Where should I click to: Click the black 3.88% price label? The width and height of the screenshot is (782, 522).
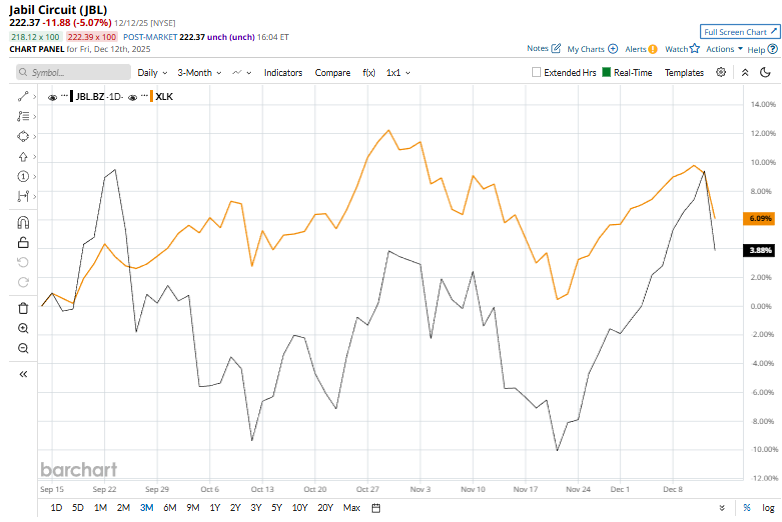759,250
